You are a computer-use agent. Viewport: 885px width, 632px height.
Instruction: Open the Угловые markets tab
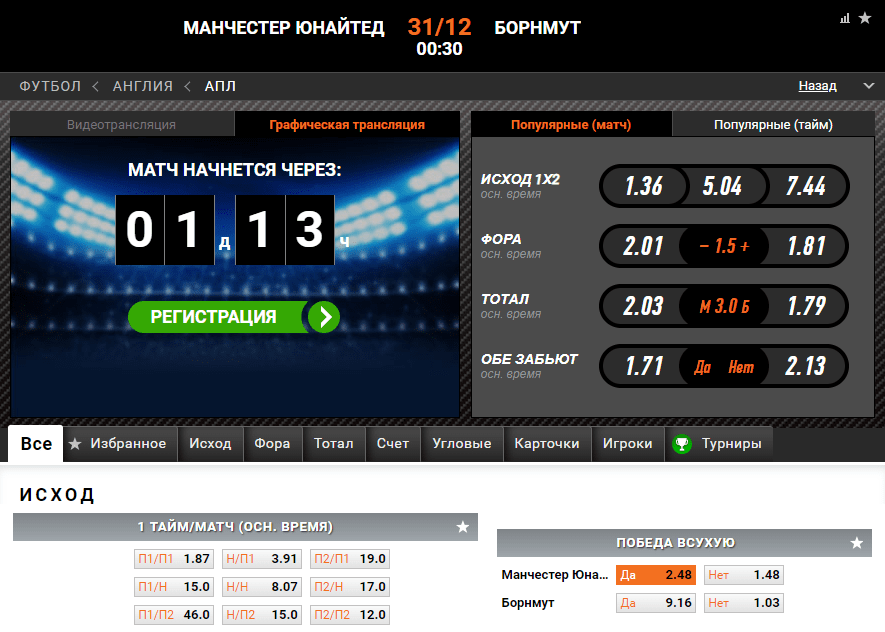462,444
